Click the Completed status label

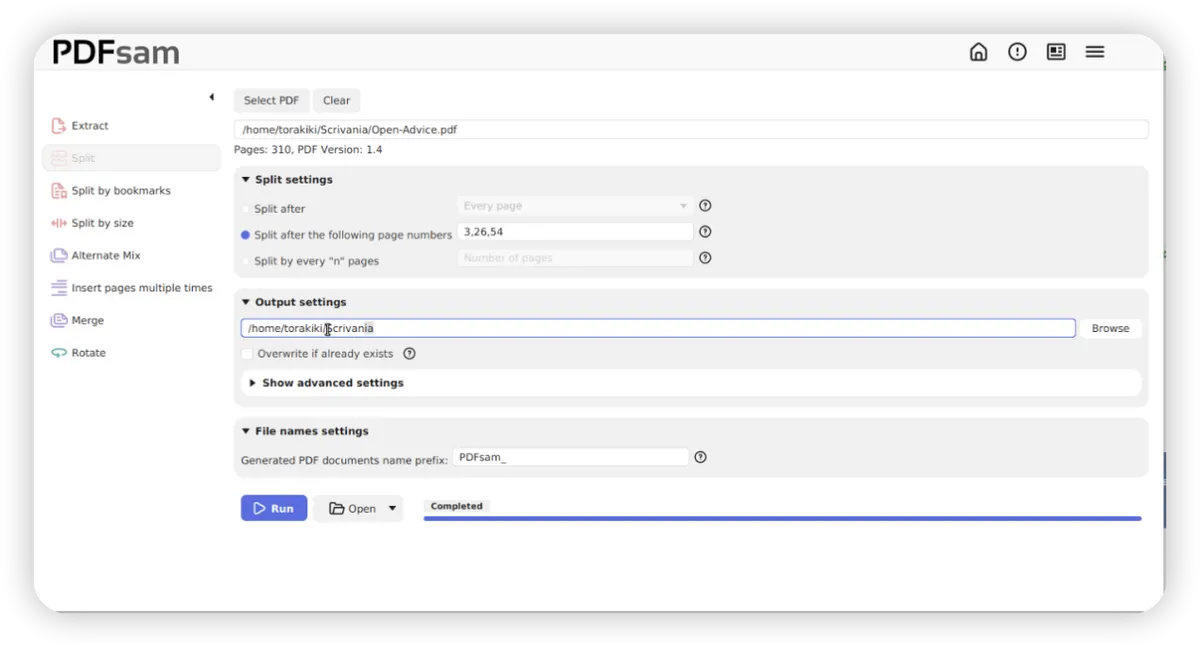click(x=456, y=506)
